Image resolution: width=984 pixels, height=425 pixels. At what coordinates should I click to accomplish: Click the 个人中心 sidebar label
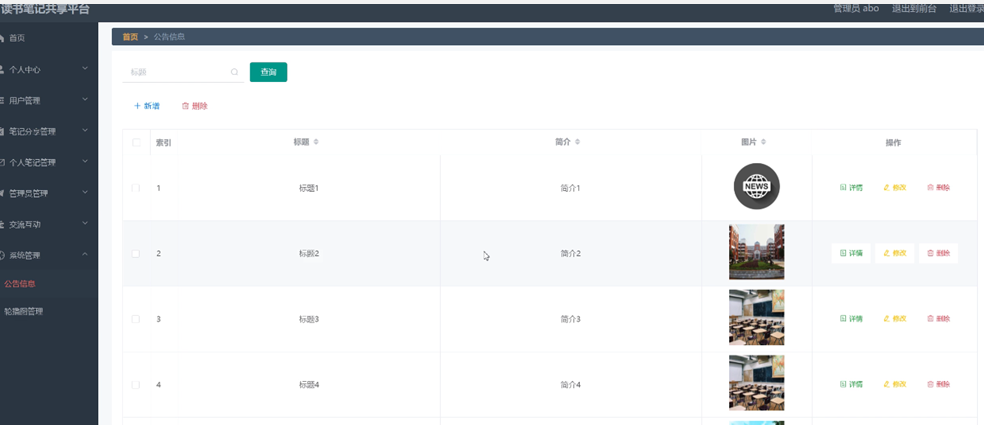(x=24, y=70)
